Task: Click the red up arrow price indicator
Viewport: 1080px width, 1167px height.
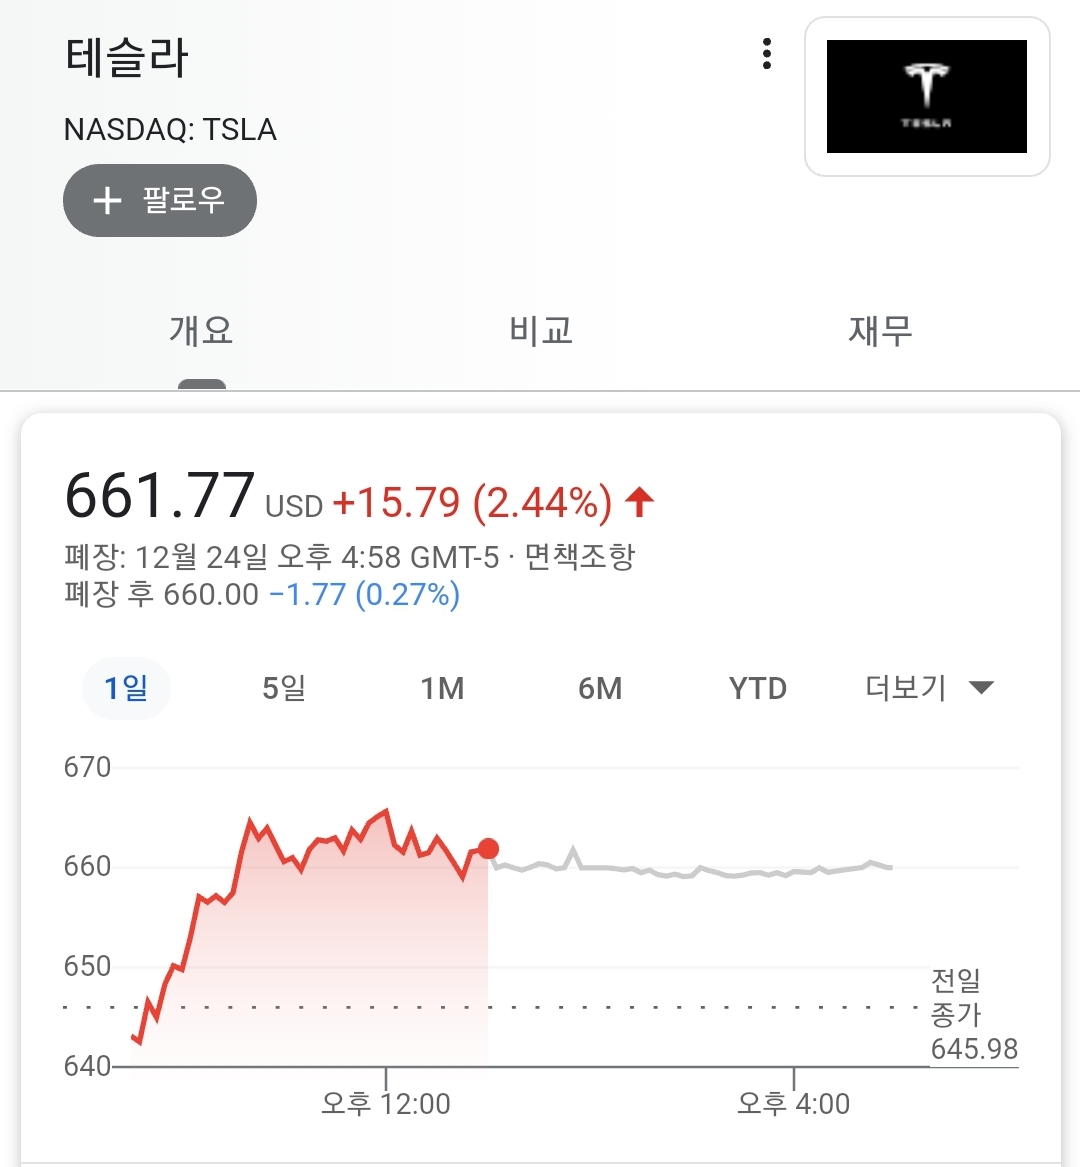Action: click(640, 501)
